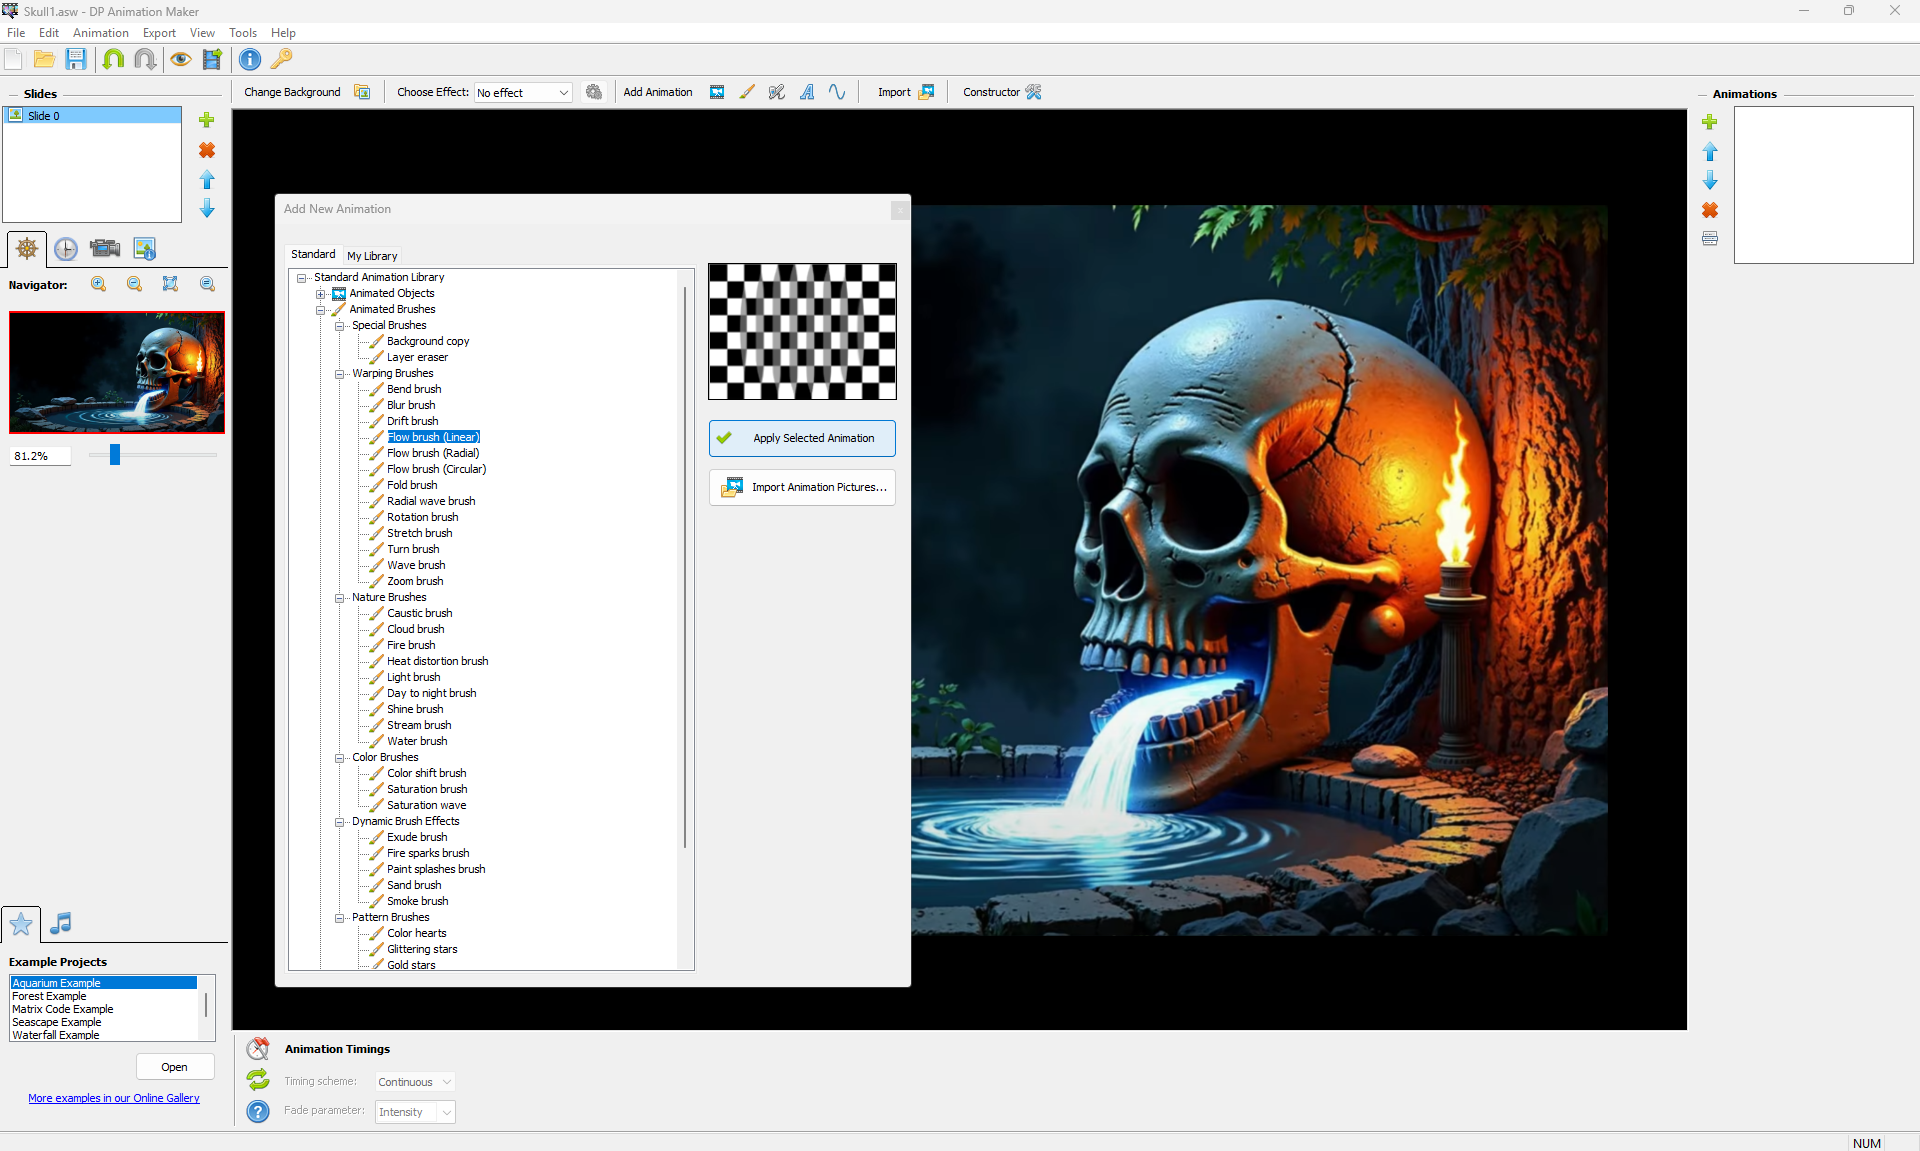
Task: Click the Preview eye icon in toolbar
Action: click(180, 60)
